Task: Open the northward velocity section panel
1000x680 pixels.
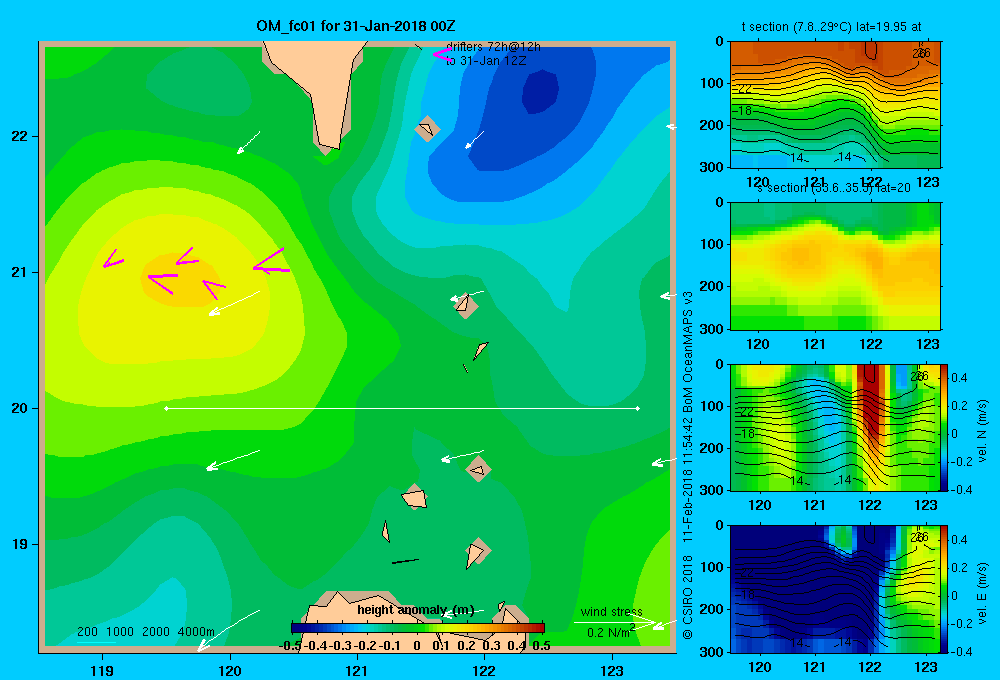Action: pos(835,427)
